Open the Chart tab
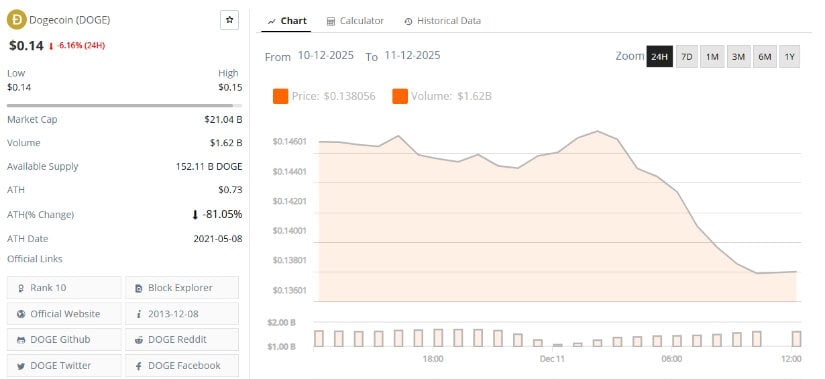Screen dimensions: 825x379 point(287,21)
